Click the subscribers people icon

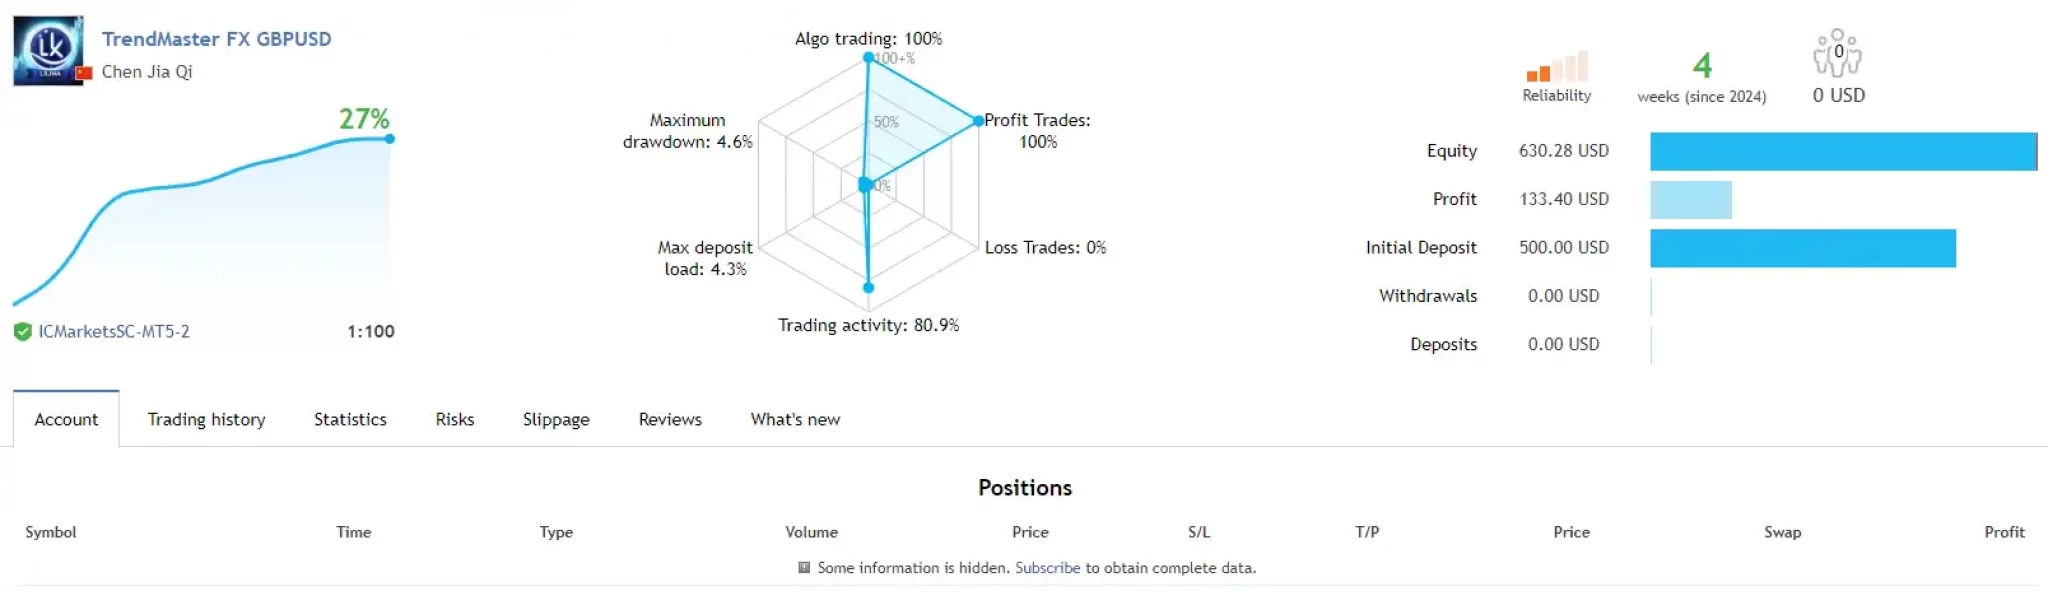tap(1837, 53)
